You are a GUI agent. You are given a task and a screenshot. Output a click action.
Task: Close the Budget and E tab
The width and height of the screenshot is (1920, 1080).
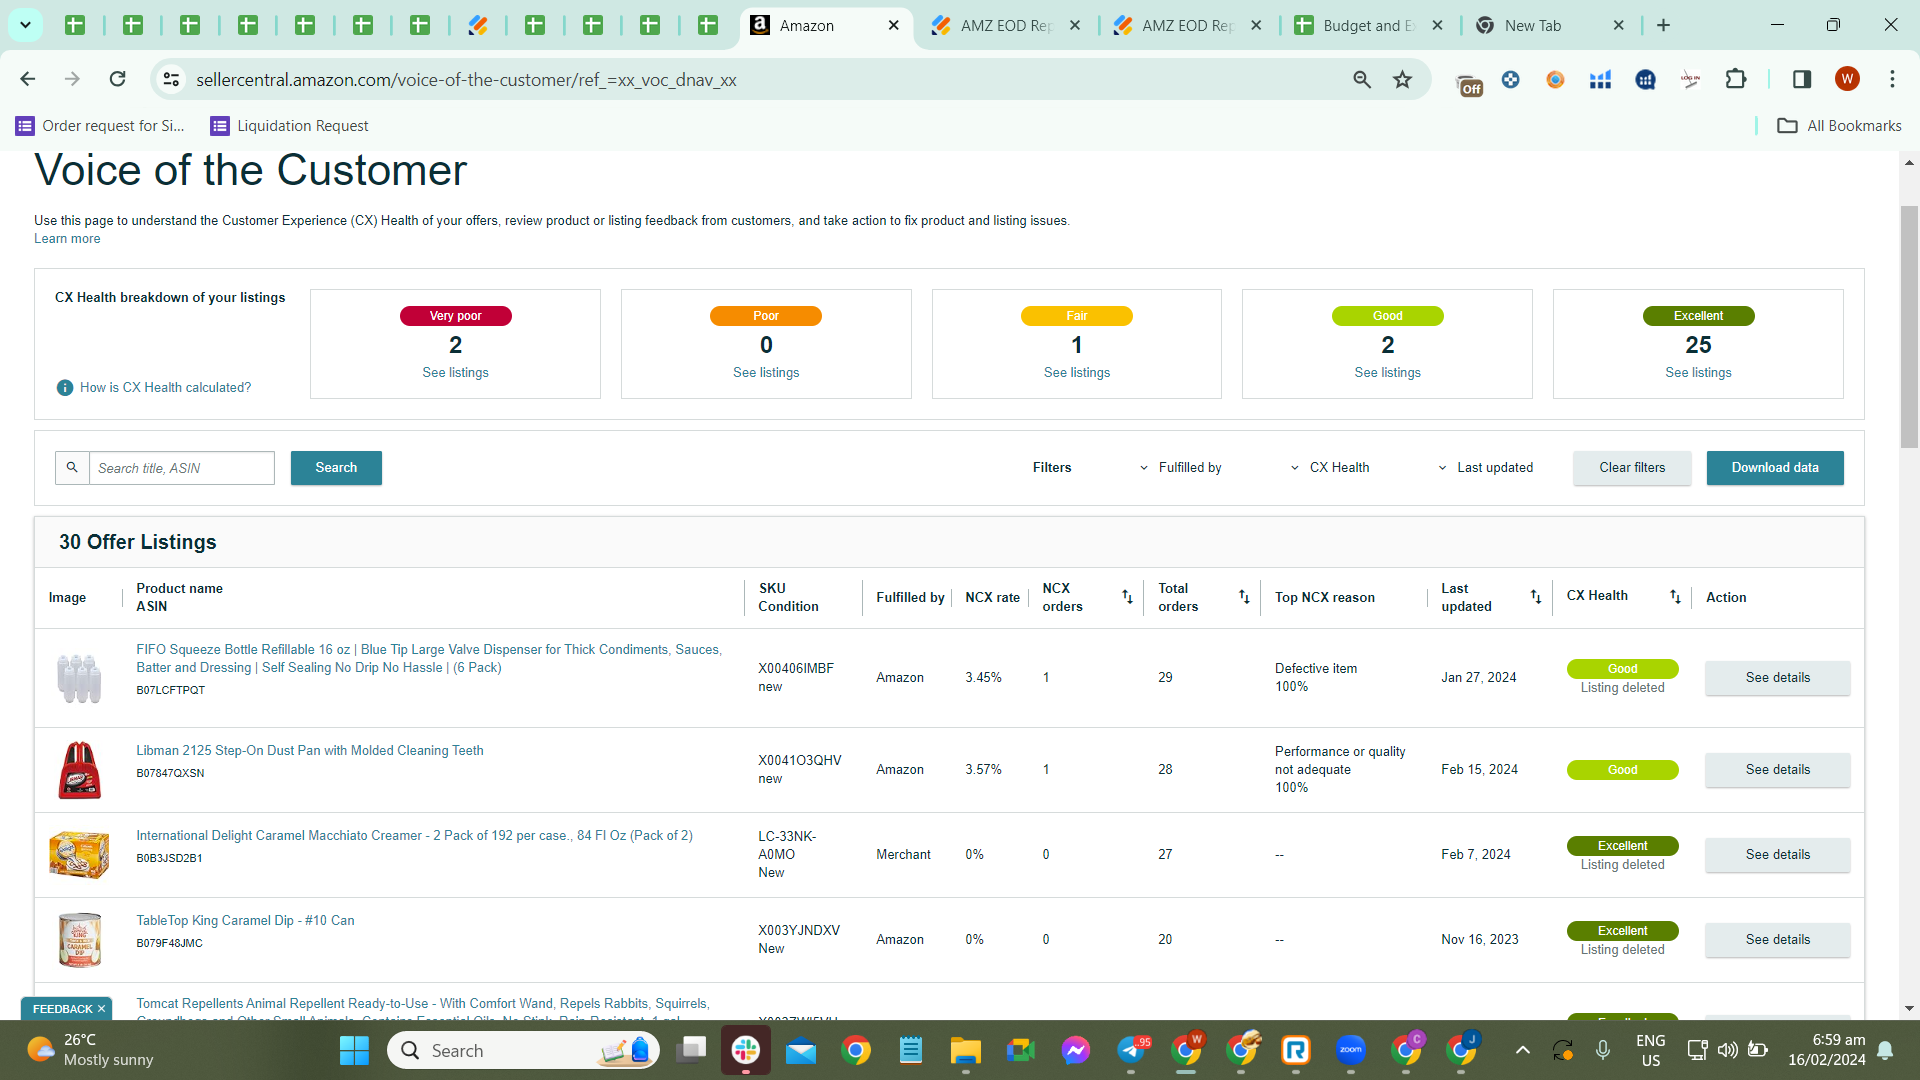[1437, 25]
